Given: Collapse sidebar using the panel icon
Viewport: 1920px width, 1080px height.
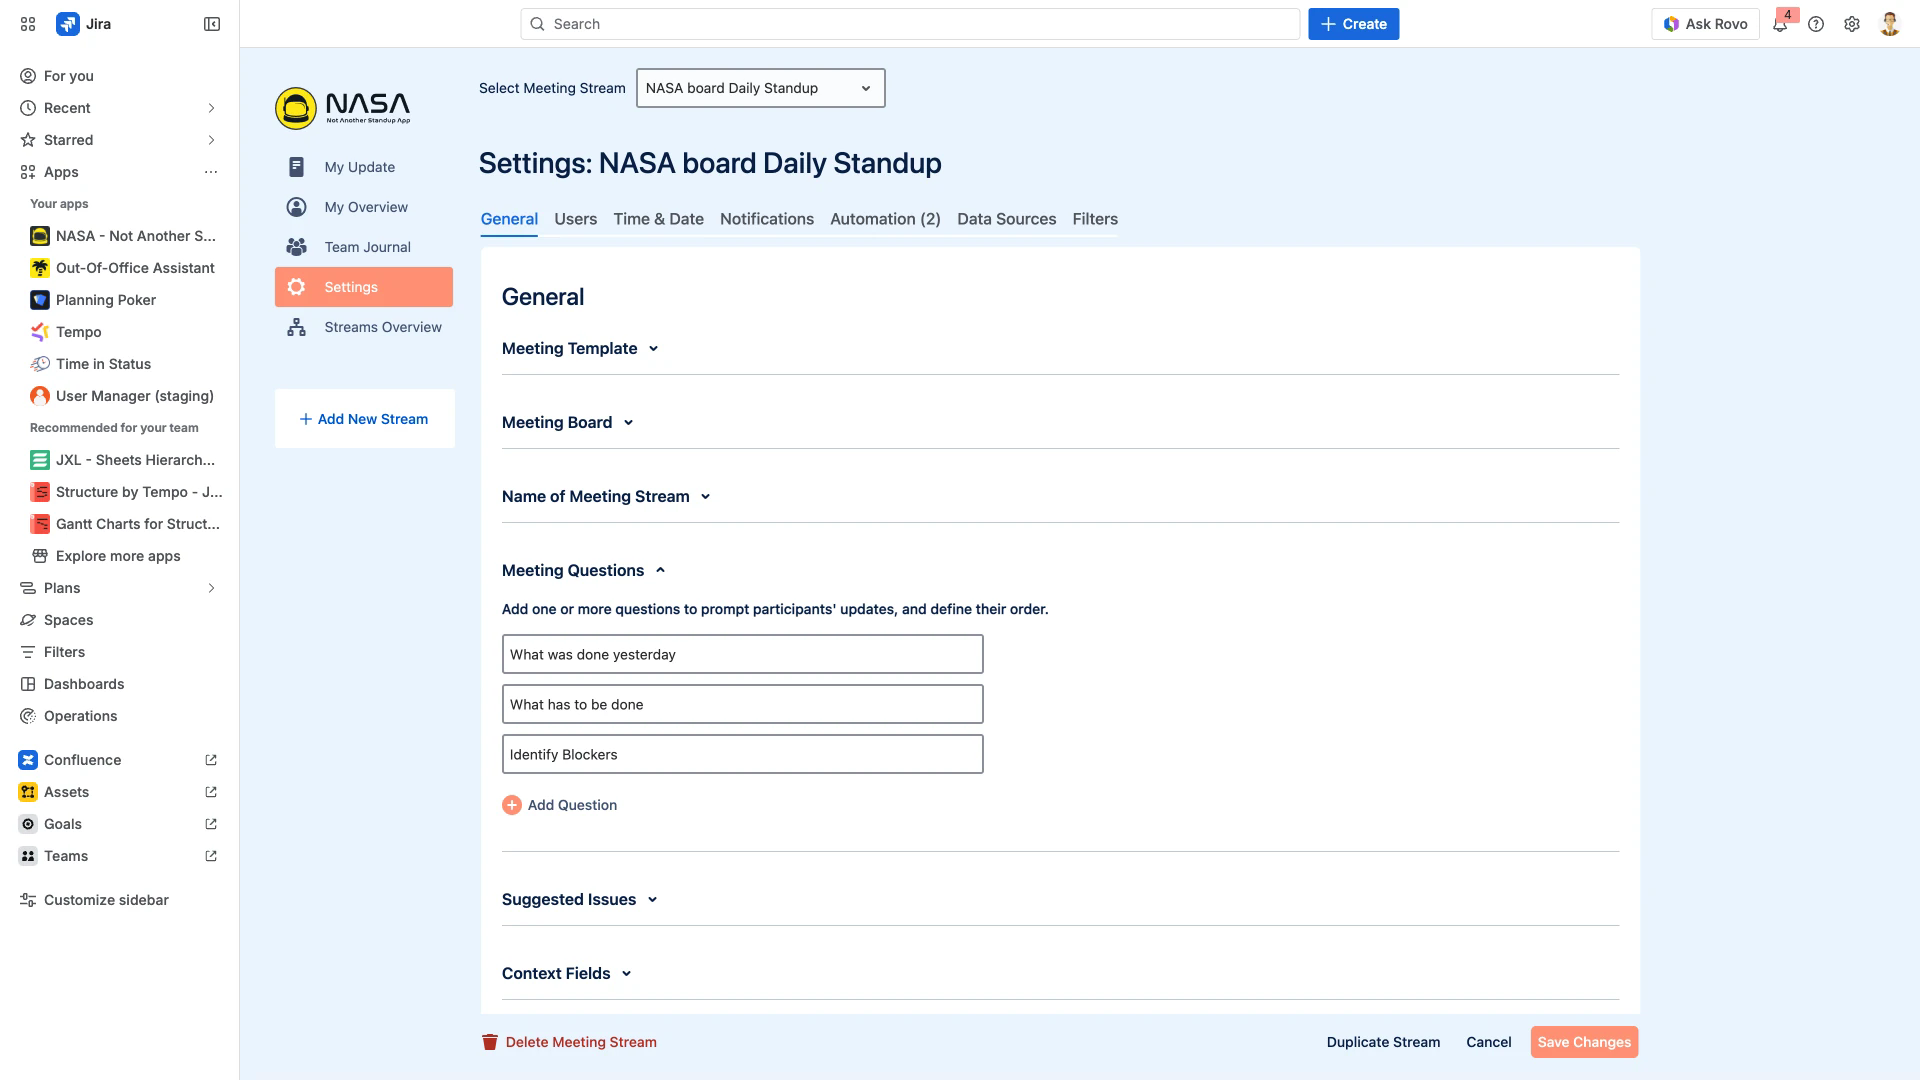Looking at the screenshot, I should (212, 24).
